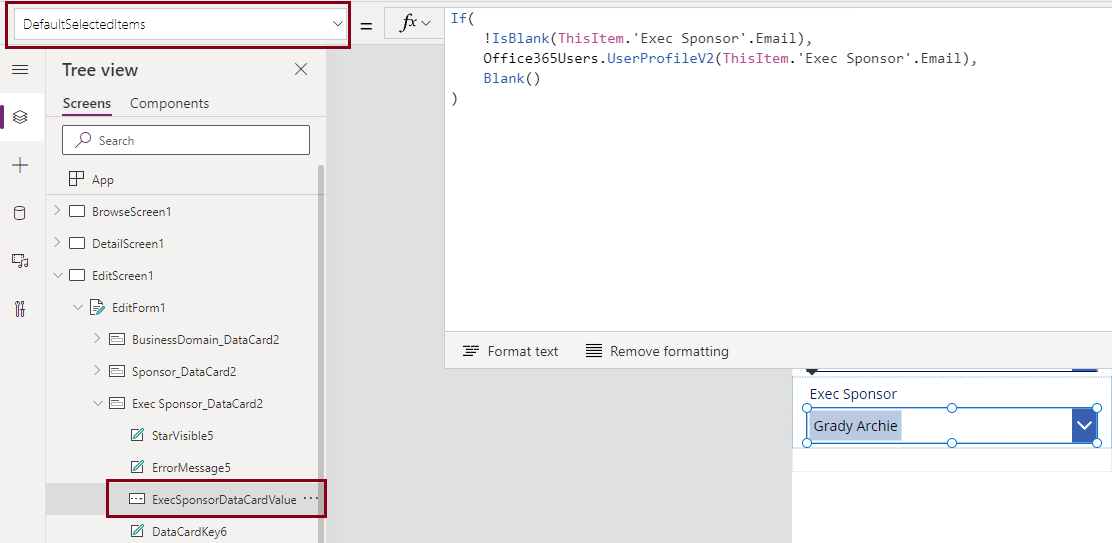The image size is (1112, 543).
Task: Open the Advanced tools icon
Action: (x=21, y=309)
